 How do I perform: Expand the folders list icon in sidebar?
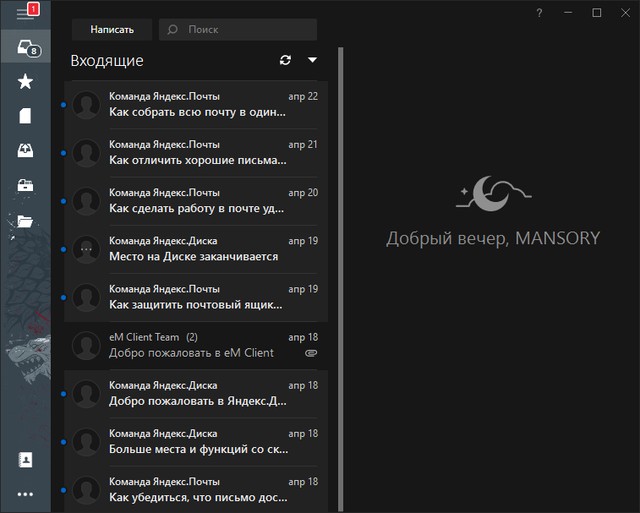26,221
